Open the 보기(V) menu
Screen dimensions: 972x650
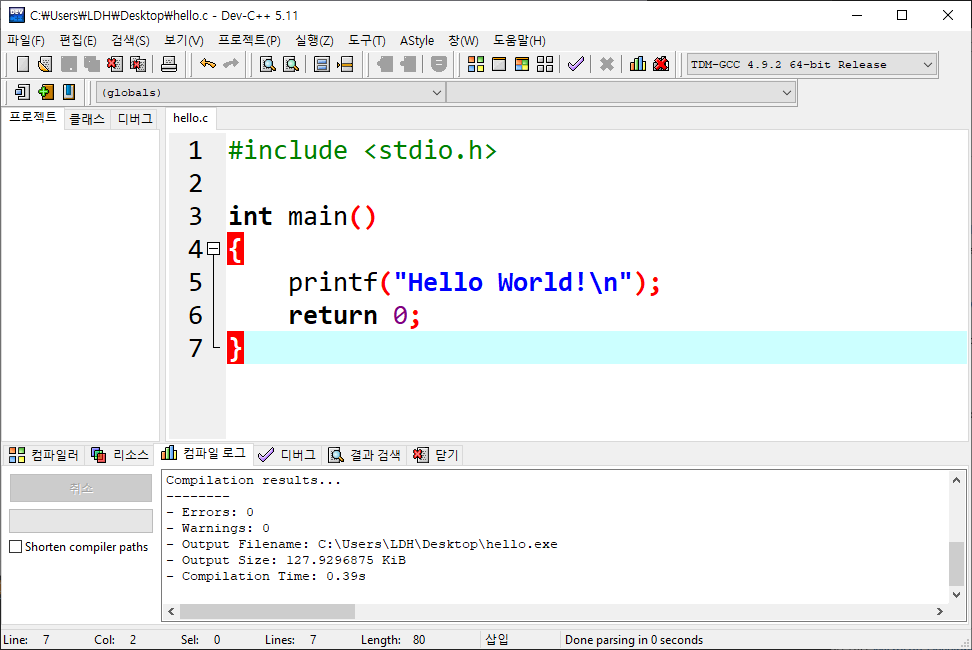183,40
